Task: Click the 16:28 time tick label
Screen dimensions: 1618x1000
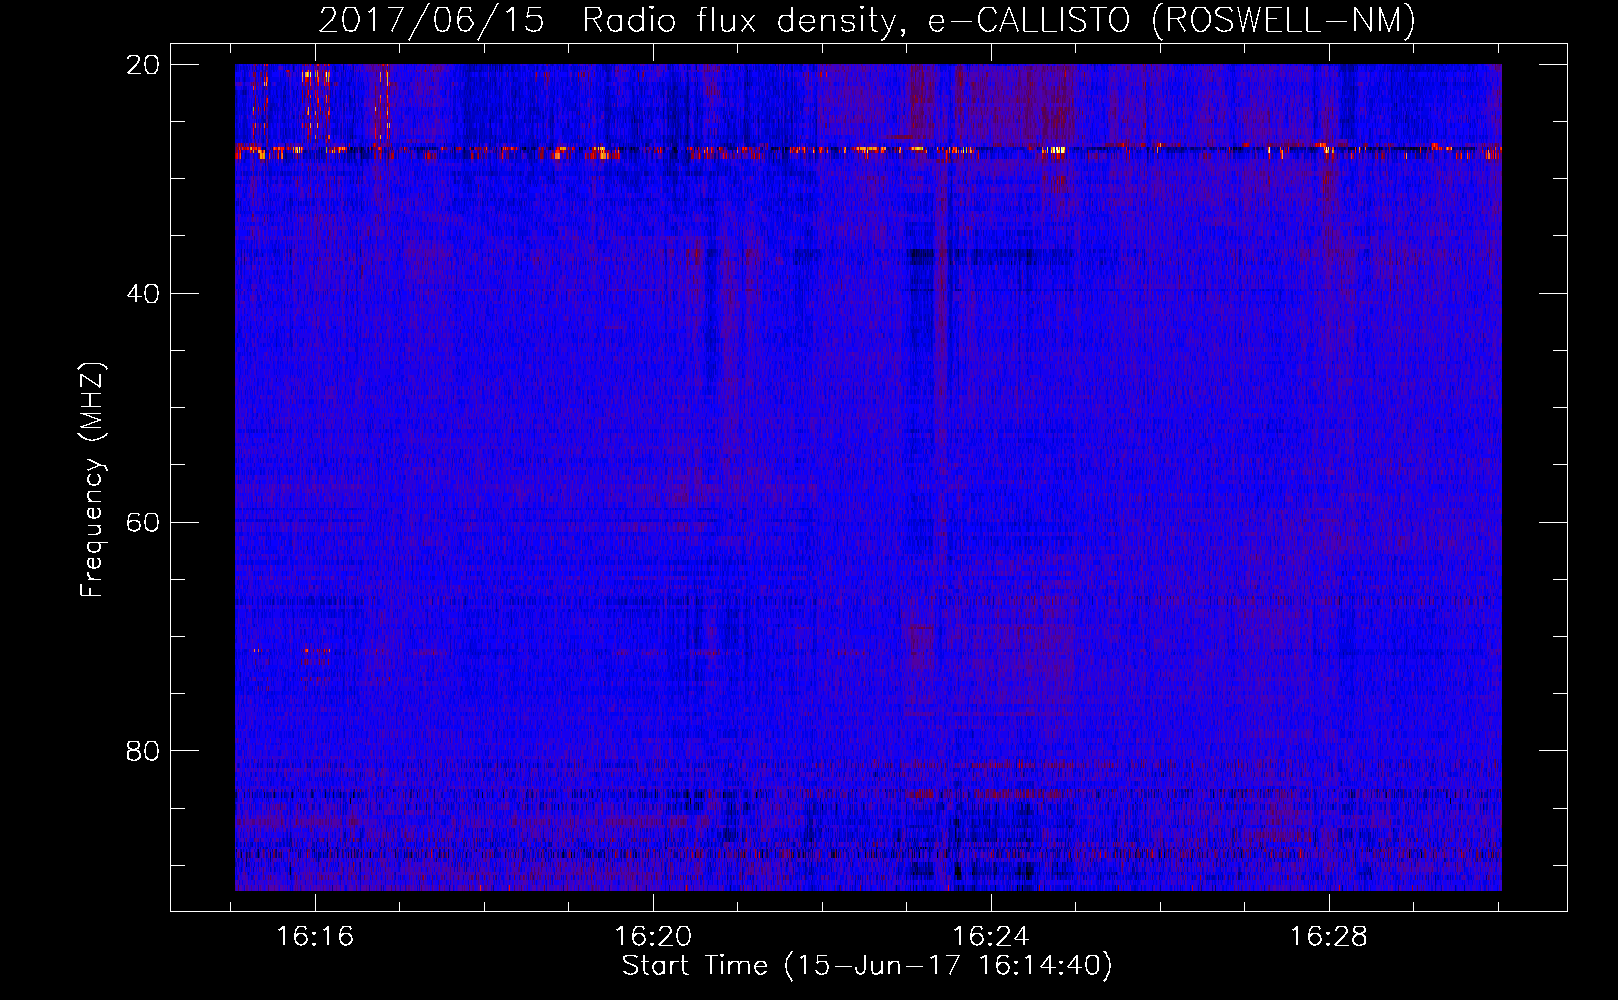Action: click(x=1328, y=936)
